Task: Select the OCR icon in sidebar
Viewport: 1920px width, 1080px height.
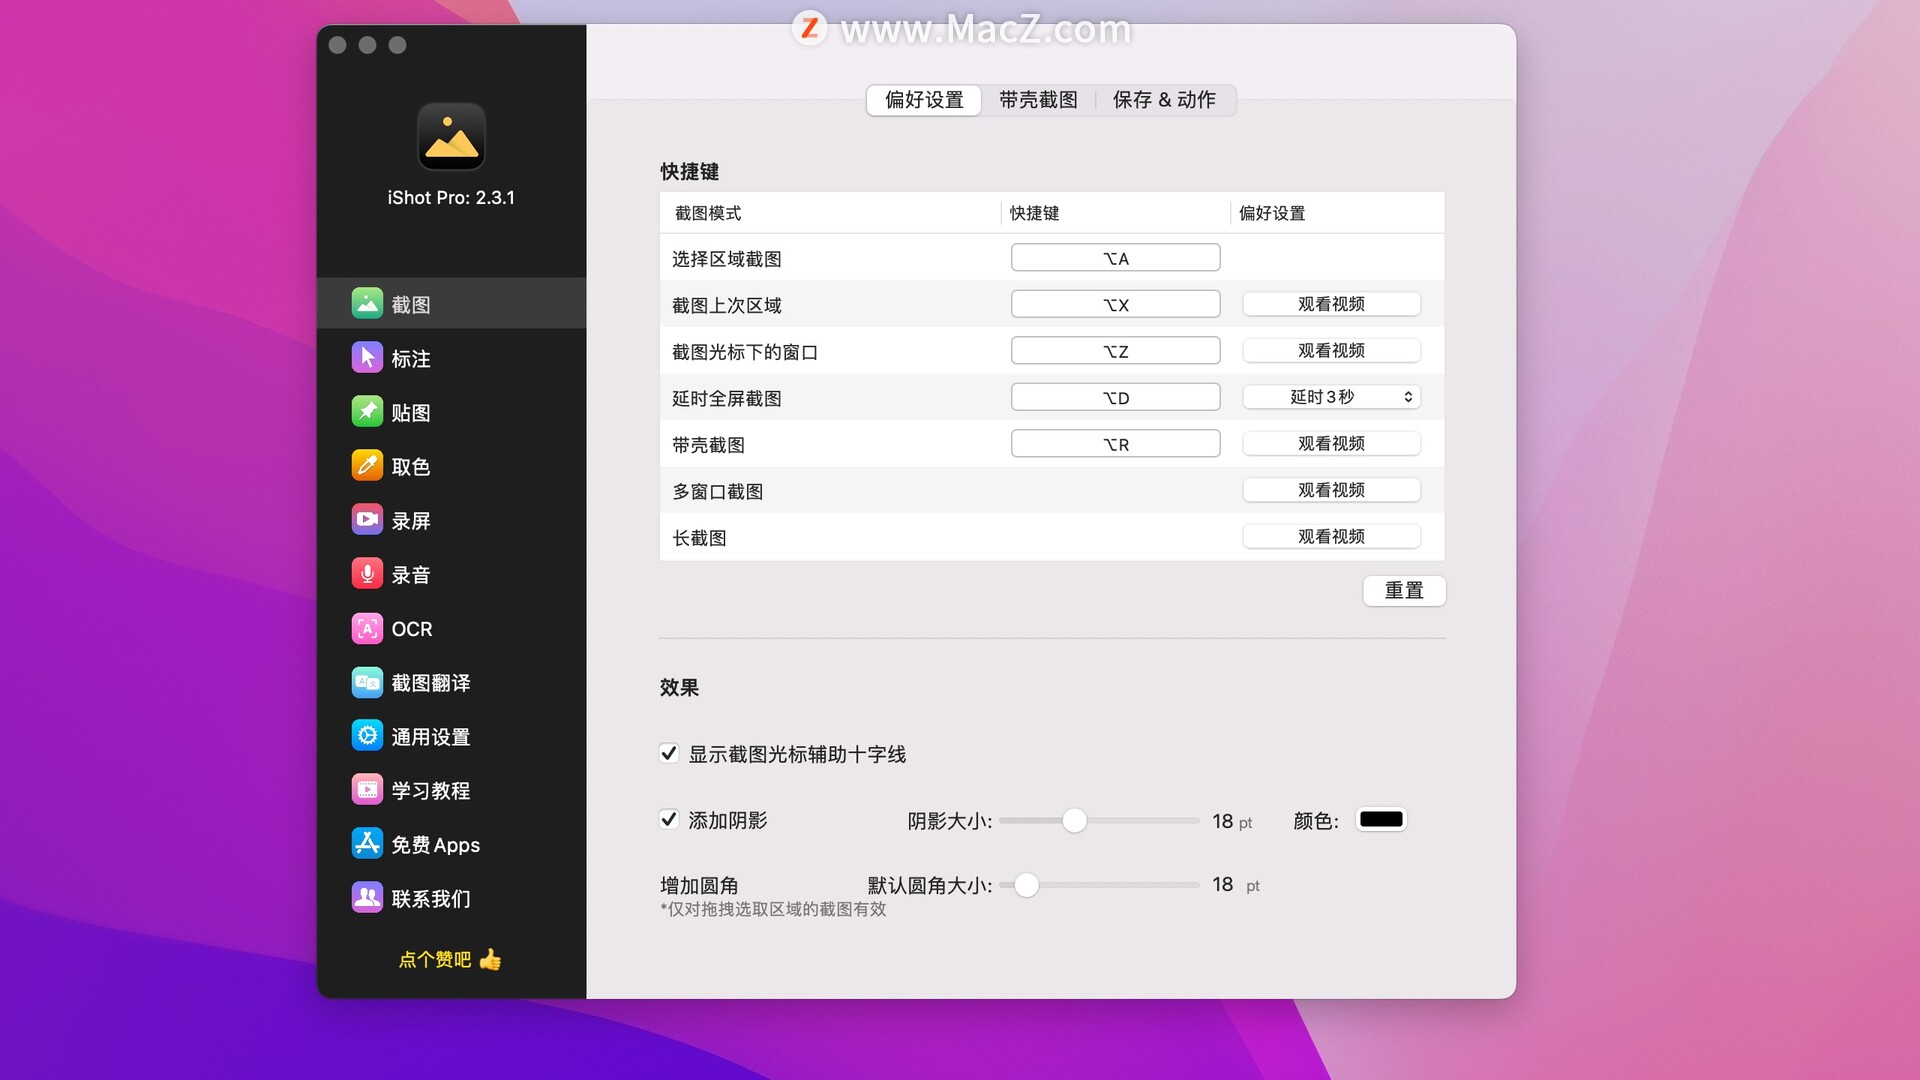Action: click(367, 628)
